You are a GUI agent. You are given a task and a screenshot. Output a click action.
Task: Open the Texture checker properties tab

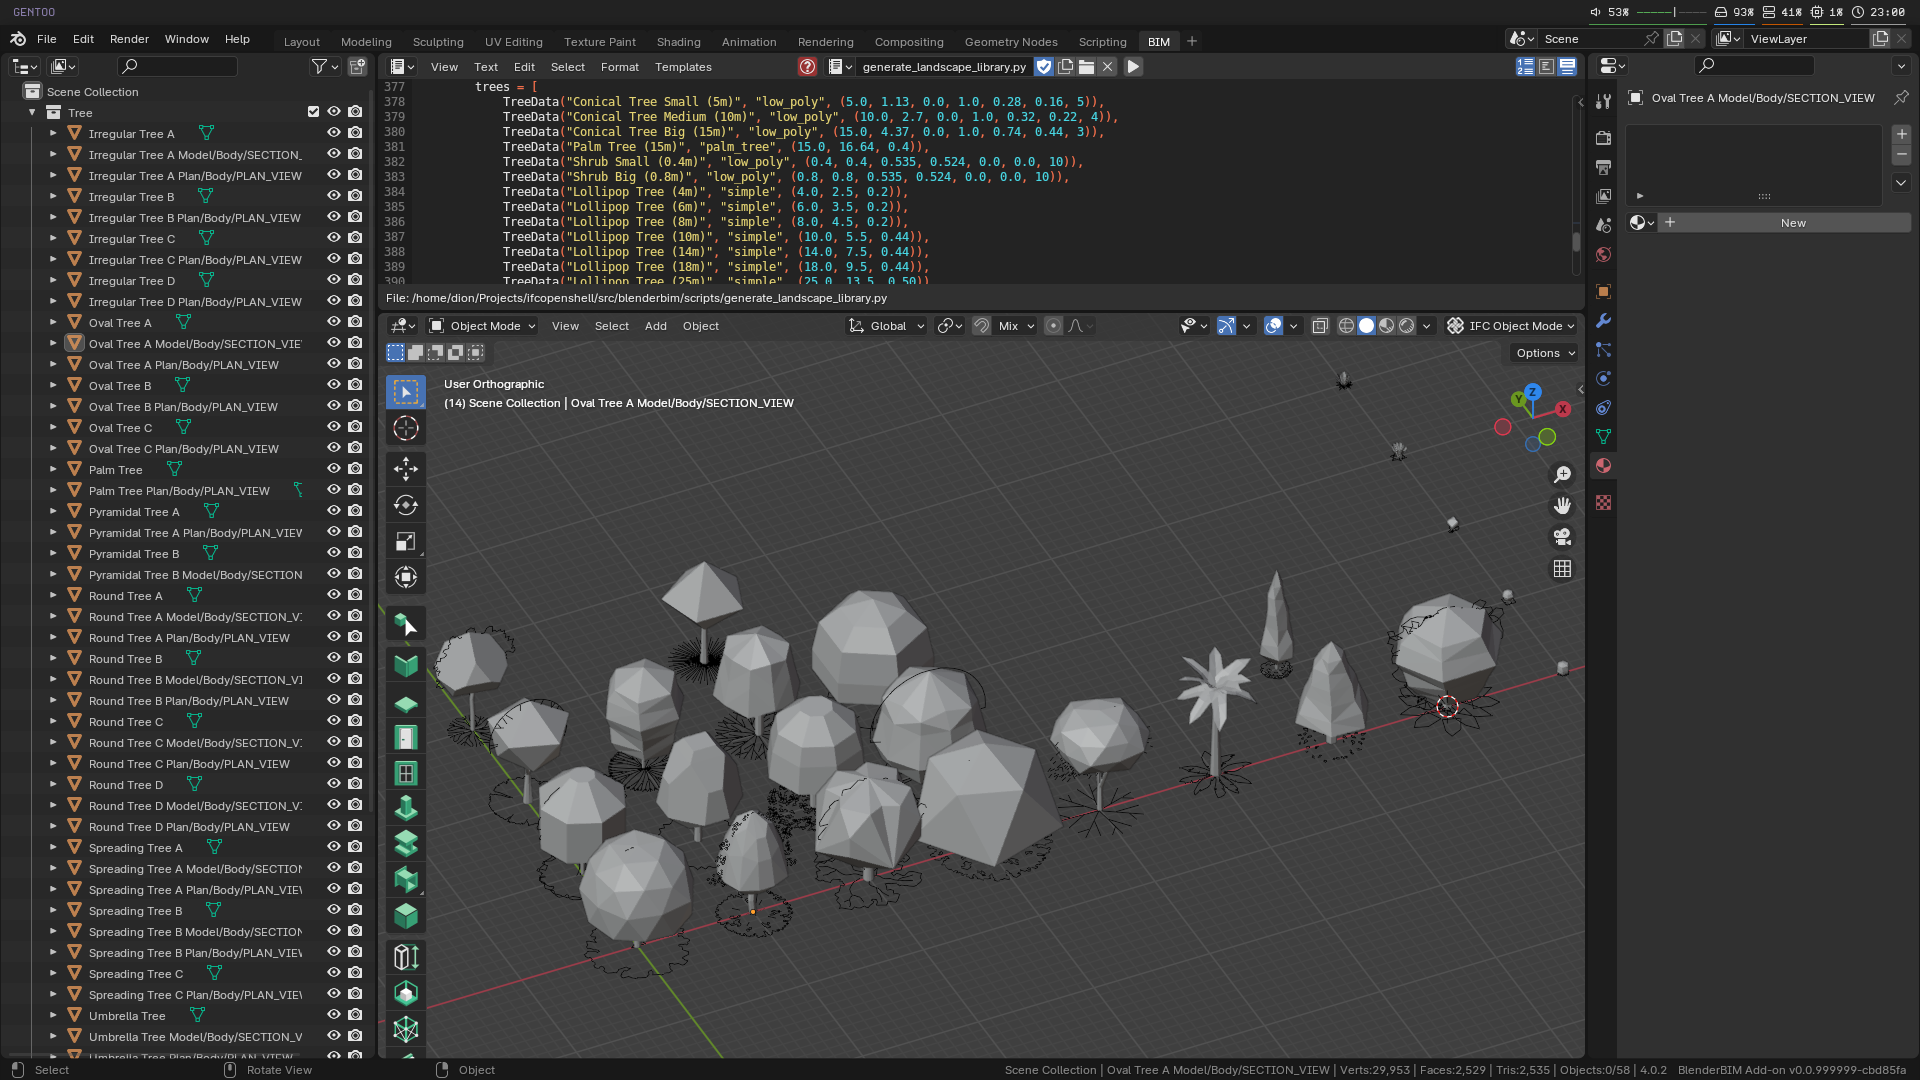click(1603, 503)
